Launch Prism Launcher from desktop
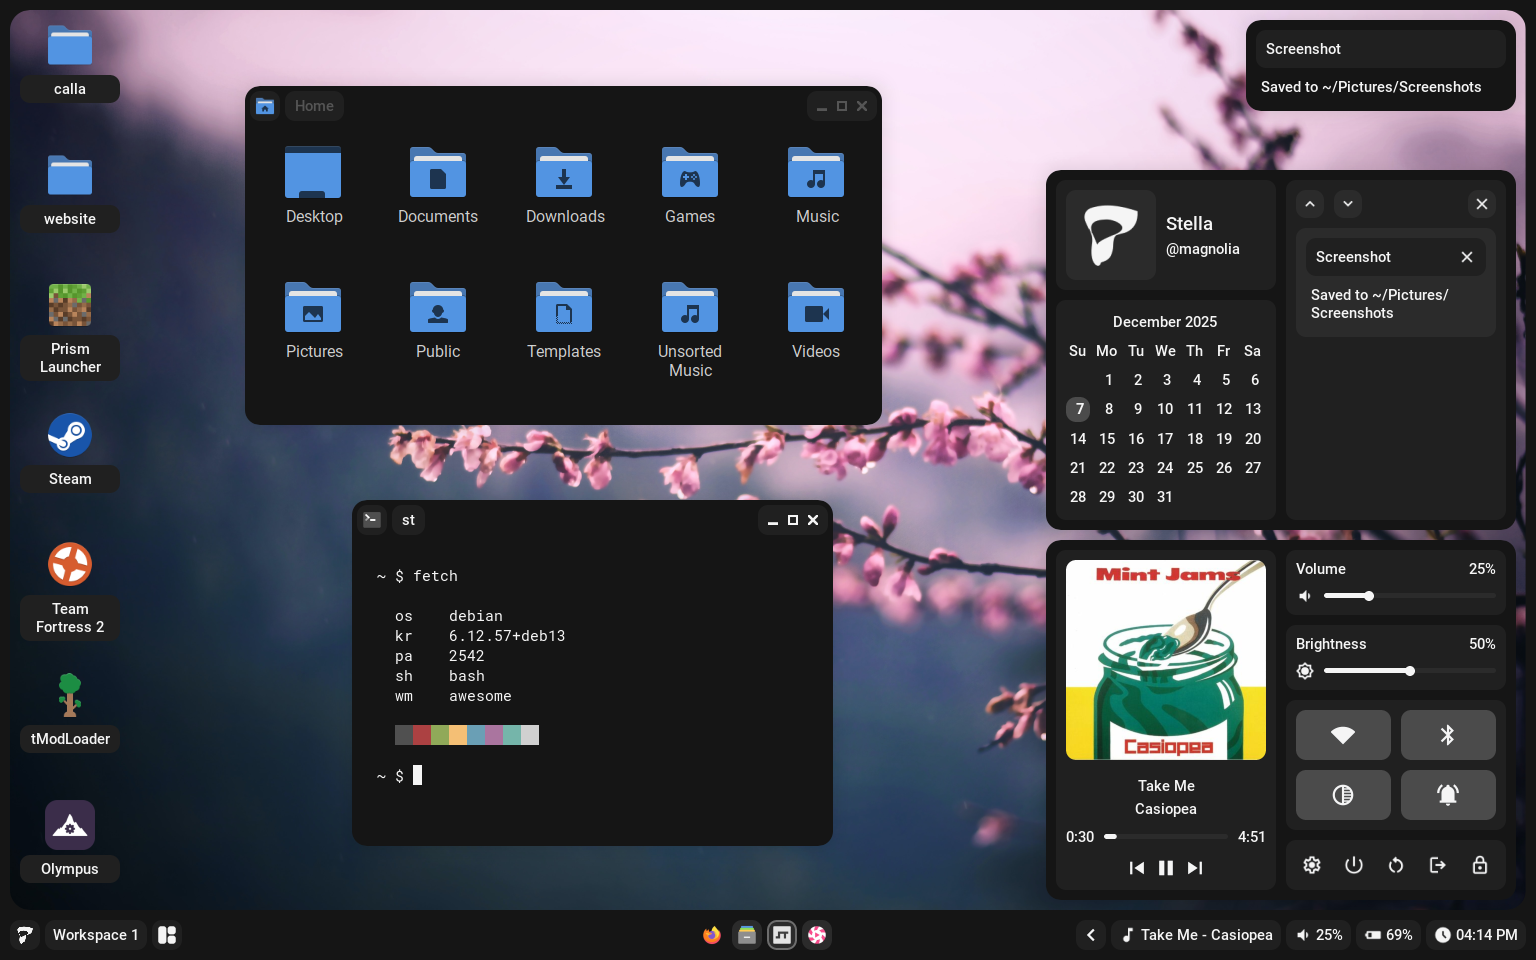This screenshot has width=1536, height=960. click(70, 306)
